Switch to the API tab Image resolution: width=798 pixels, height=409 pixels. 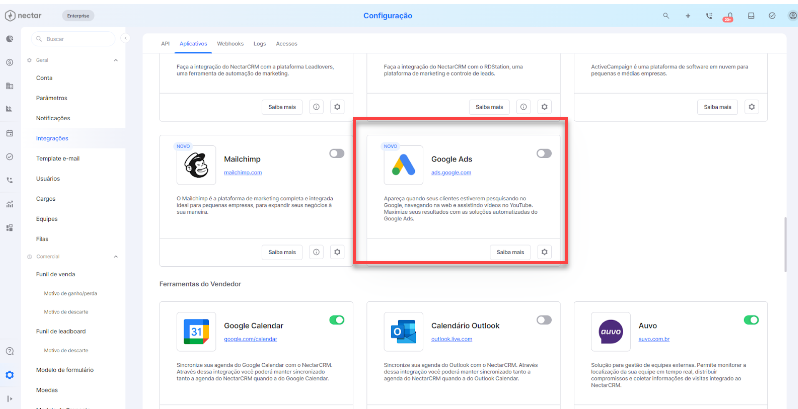coord(165,44)
